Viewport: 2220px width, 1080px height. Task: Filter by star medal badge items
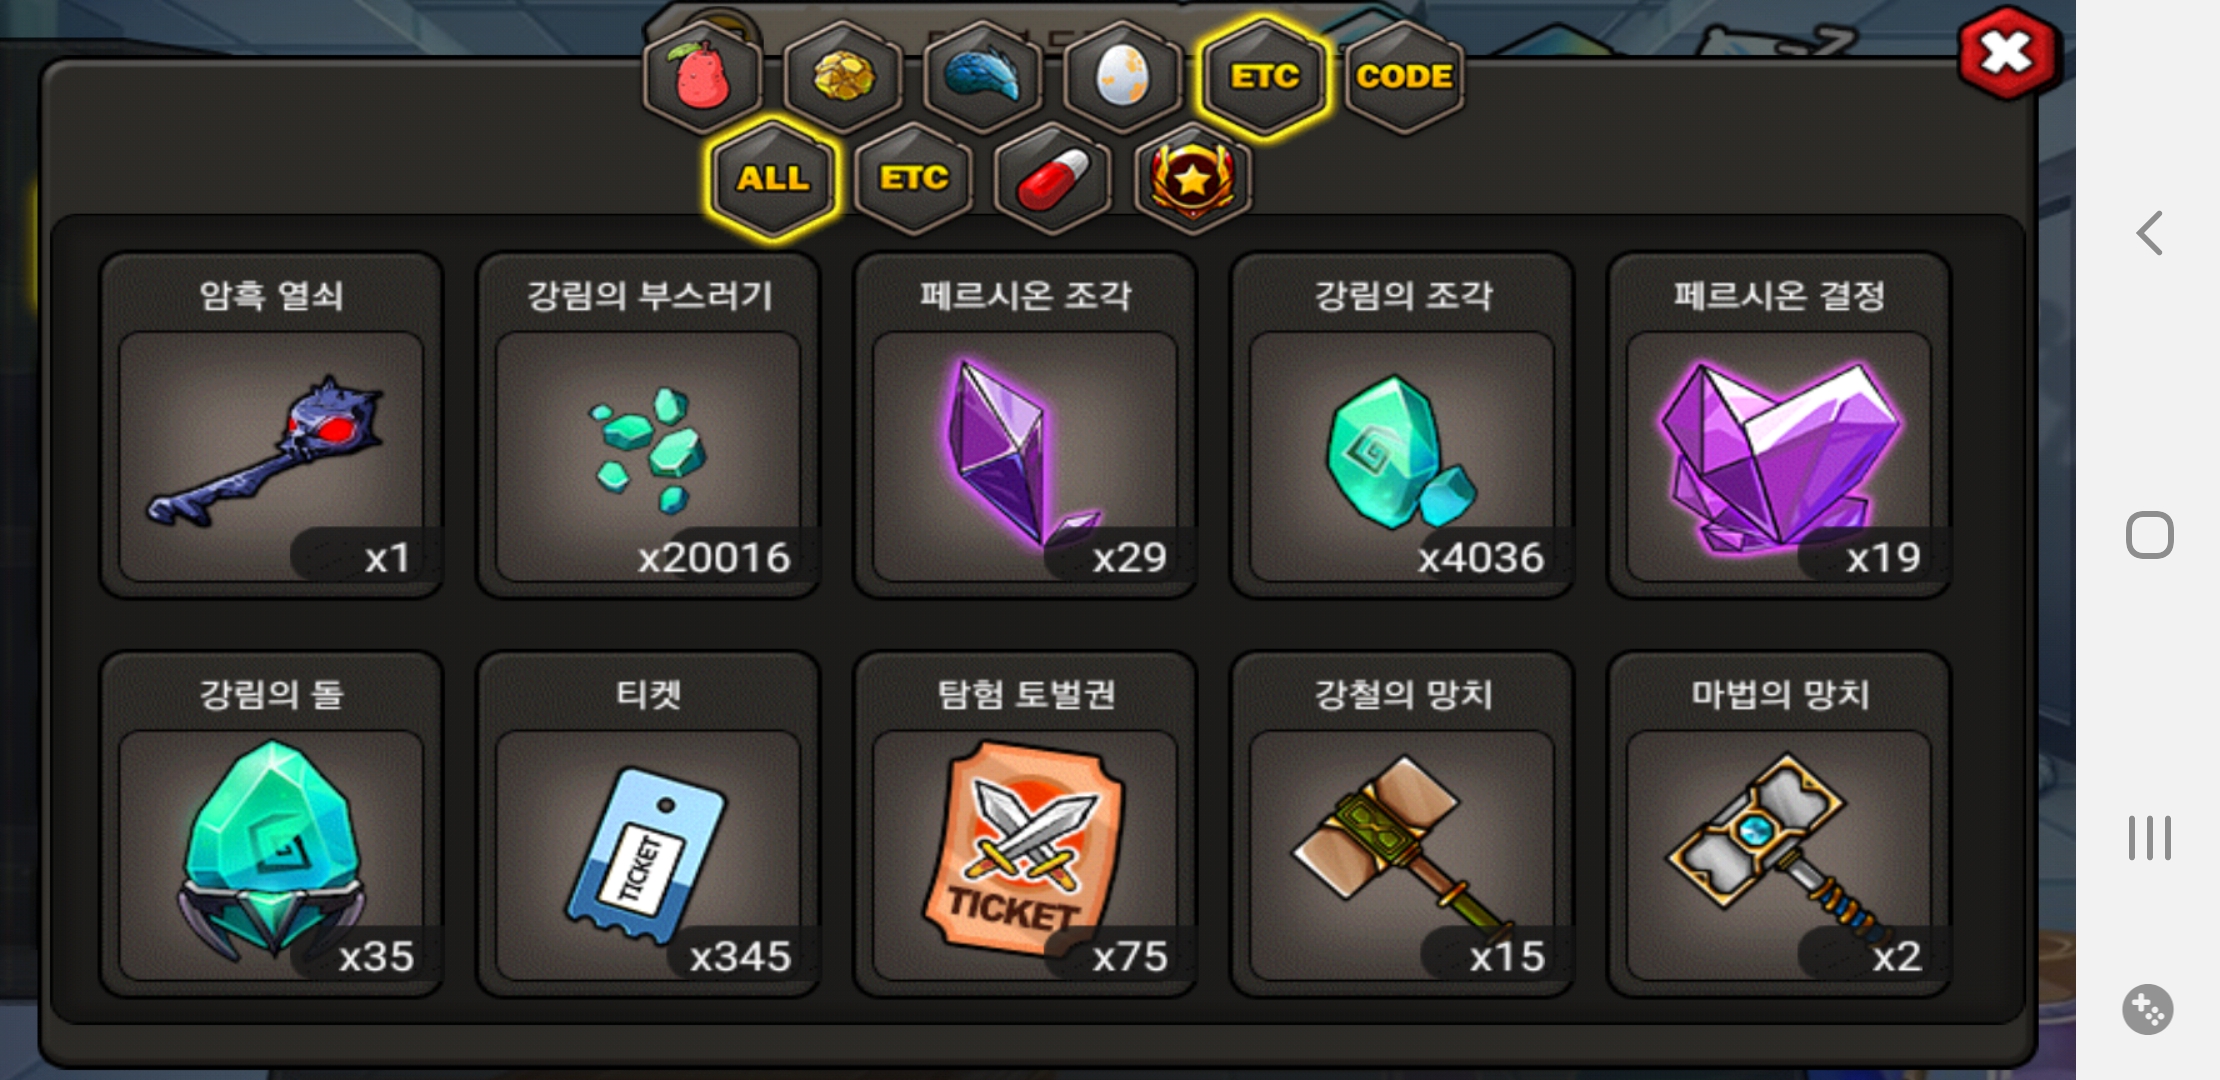point(1193,179)
